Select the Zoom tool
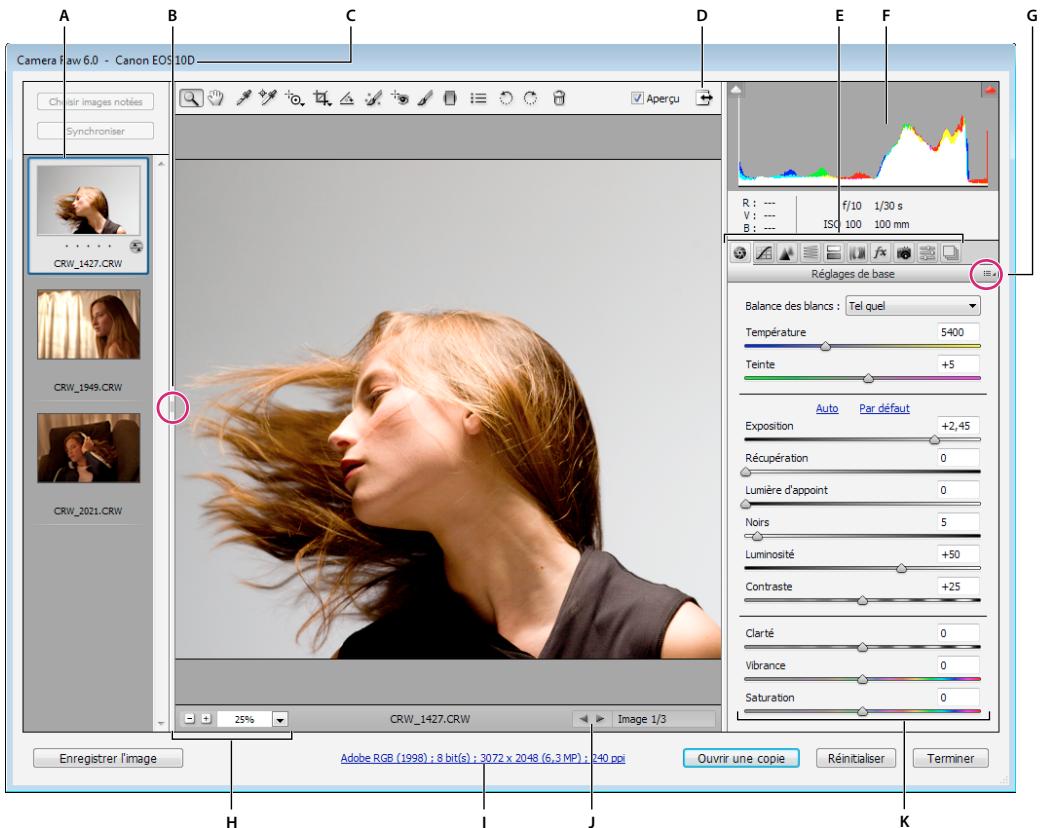 pyautogui.click(x=191, y=99)
